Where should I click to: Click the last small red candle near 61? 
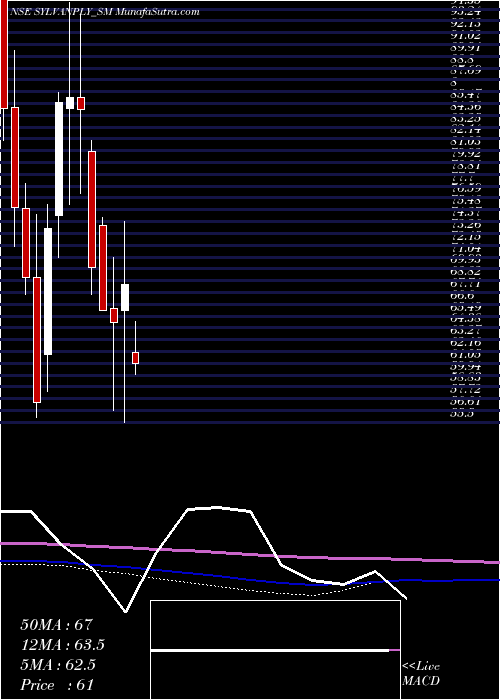135,358
